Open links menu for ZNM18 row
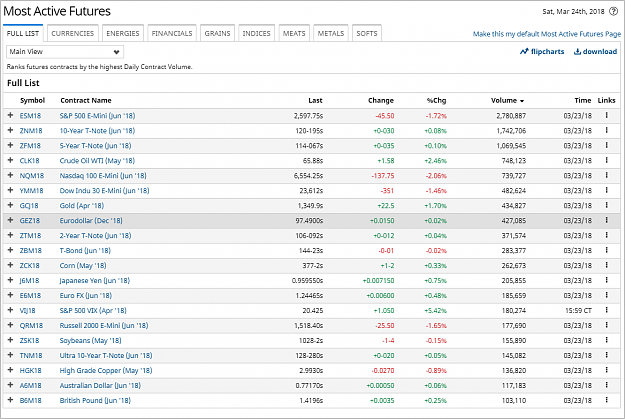This screenshot has height=419, width=625. pyautogui.click(x=606, y=130)
